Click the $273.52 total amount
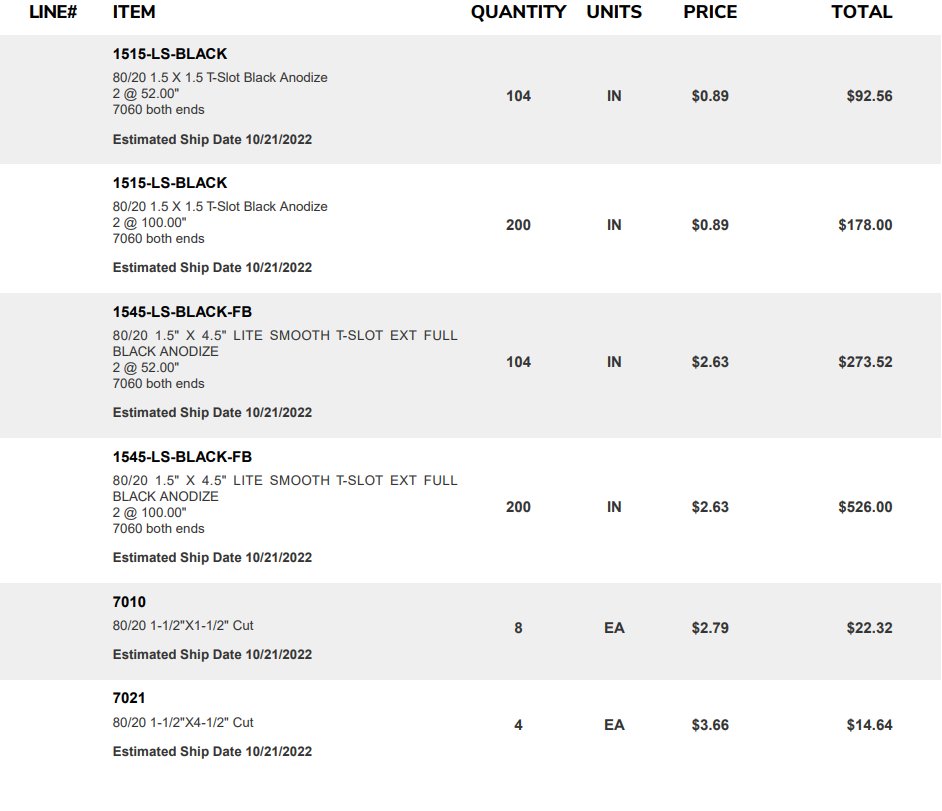Image resolution: width=942 pixels, height=811 pixels. click(865, 362)
